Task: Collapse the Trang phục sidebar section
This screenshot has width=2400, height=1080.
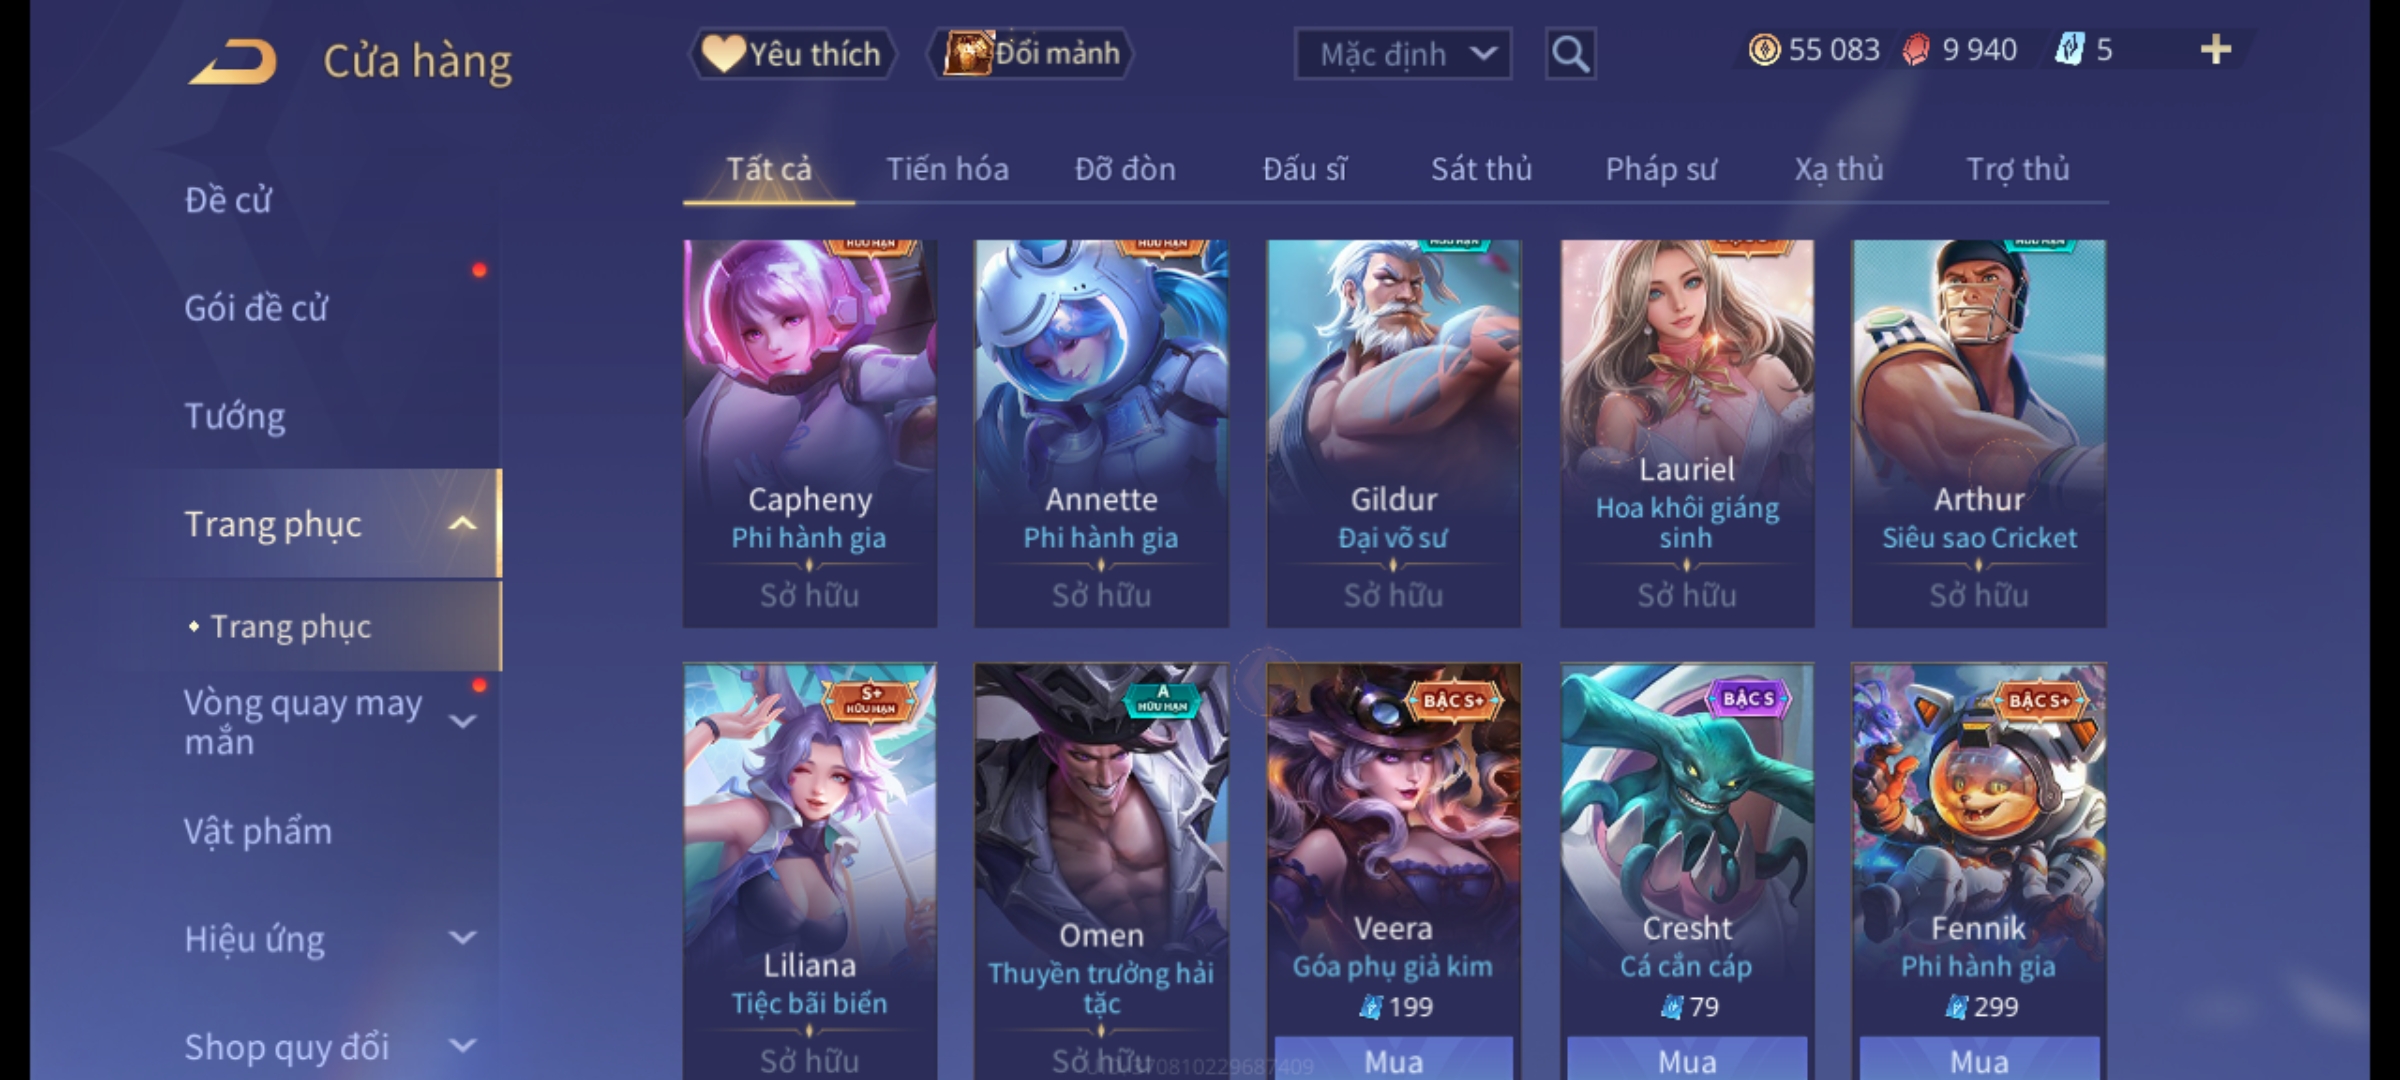Action: 462,523
